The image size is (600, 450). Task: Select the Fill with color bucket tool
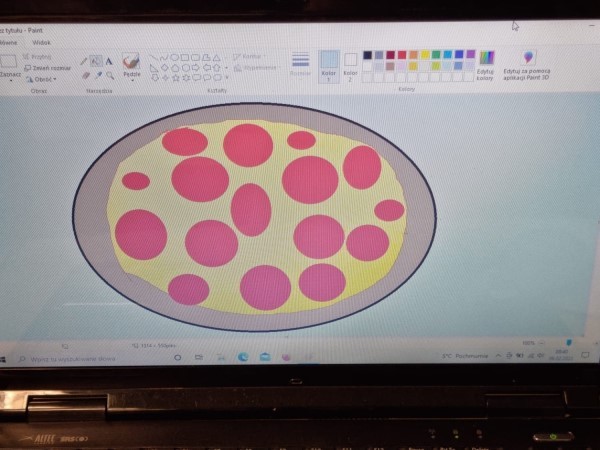point(96,61)
